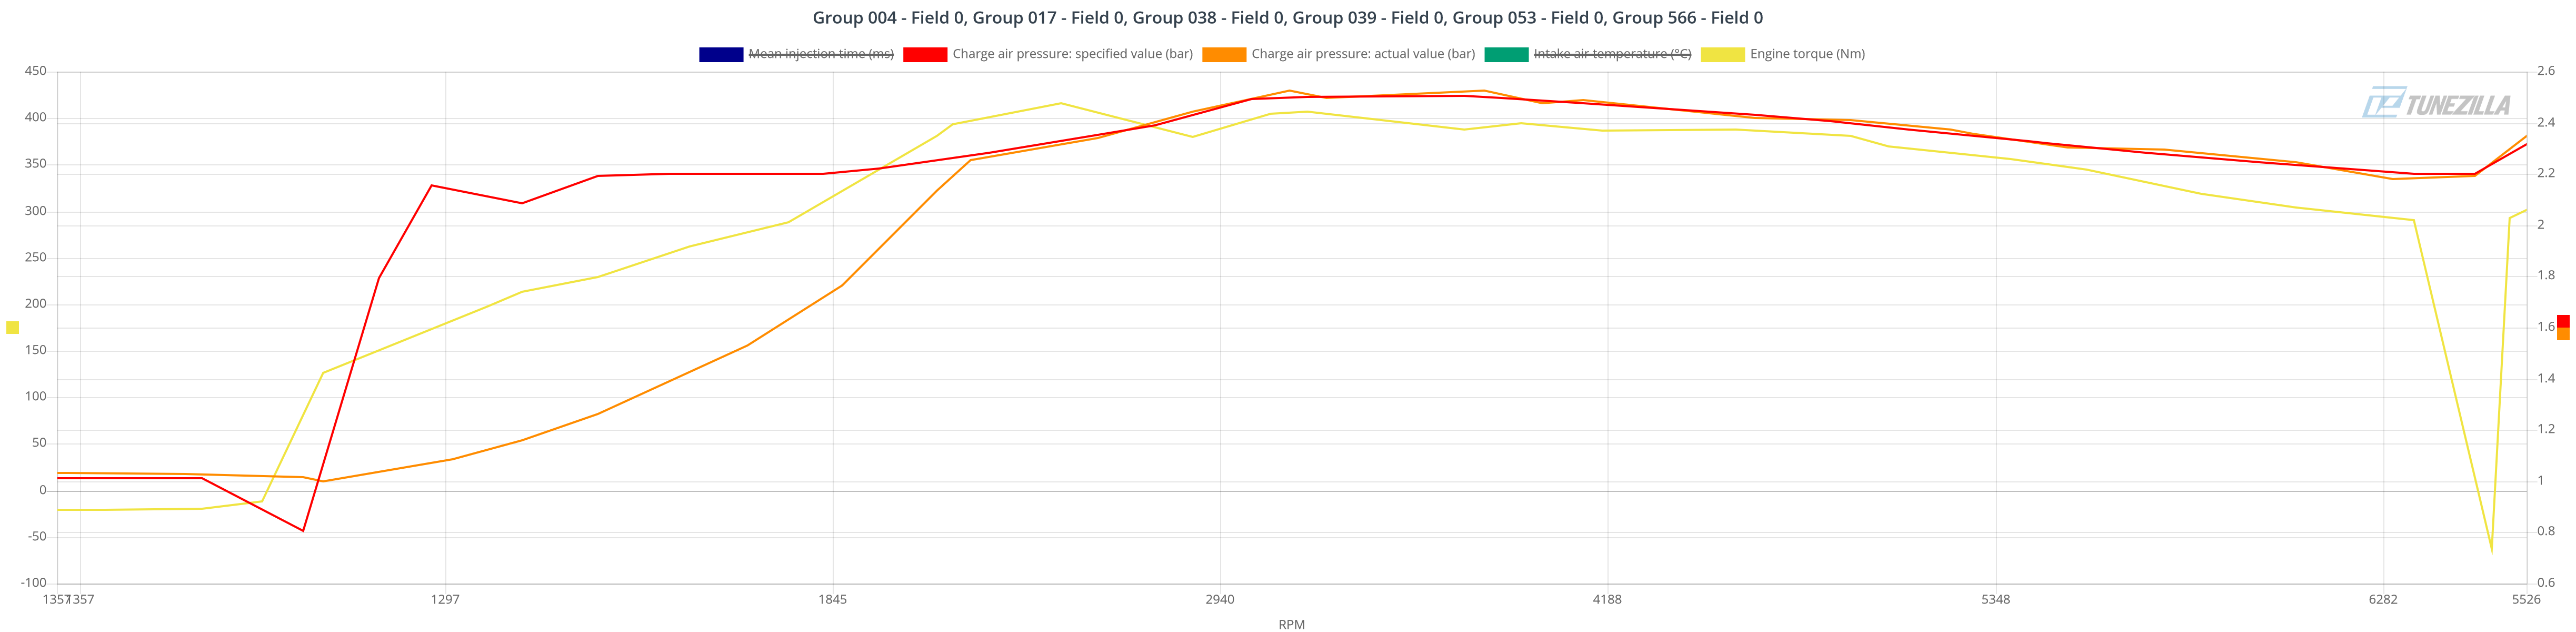Click the 6282 tick on the RPM axis
2576x632 pixels.
2383,600
